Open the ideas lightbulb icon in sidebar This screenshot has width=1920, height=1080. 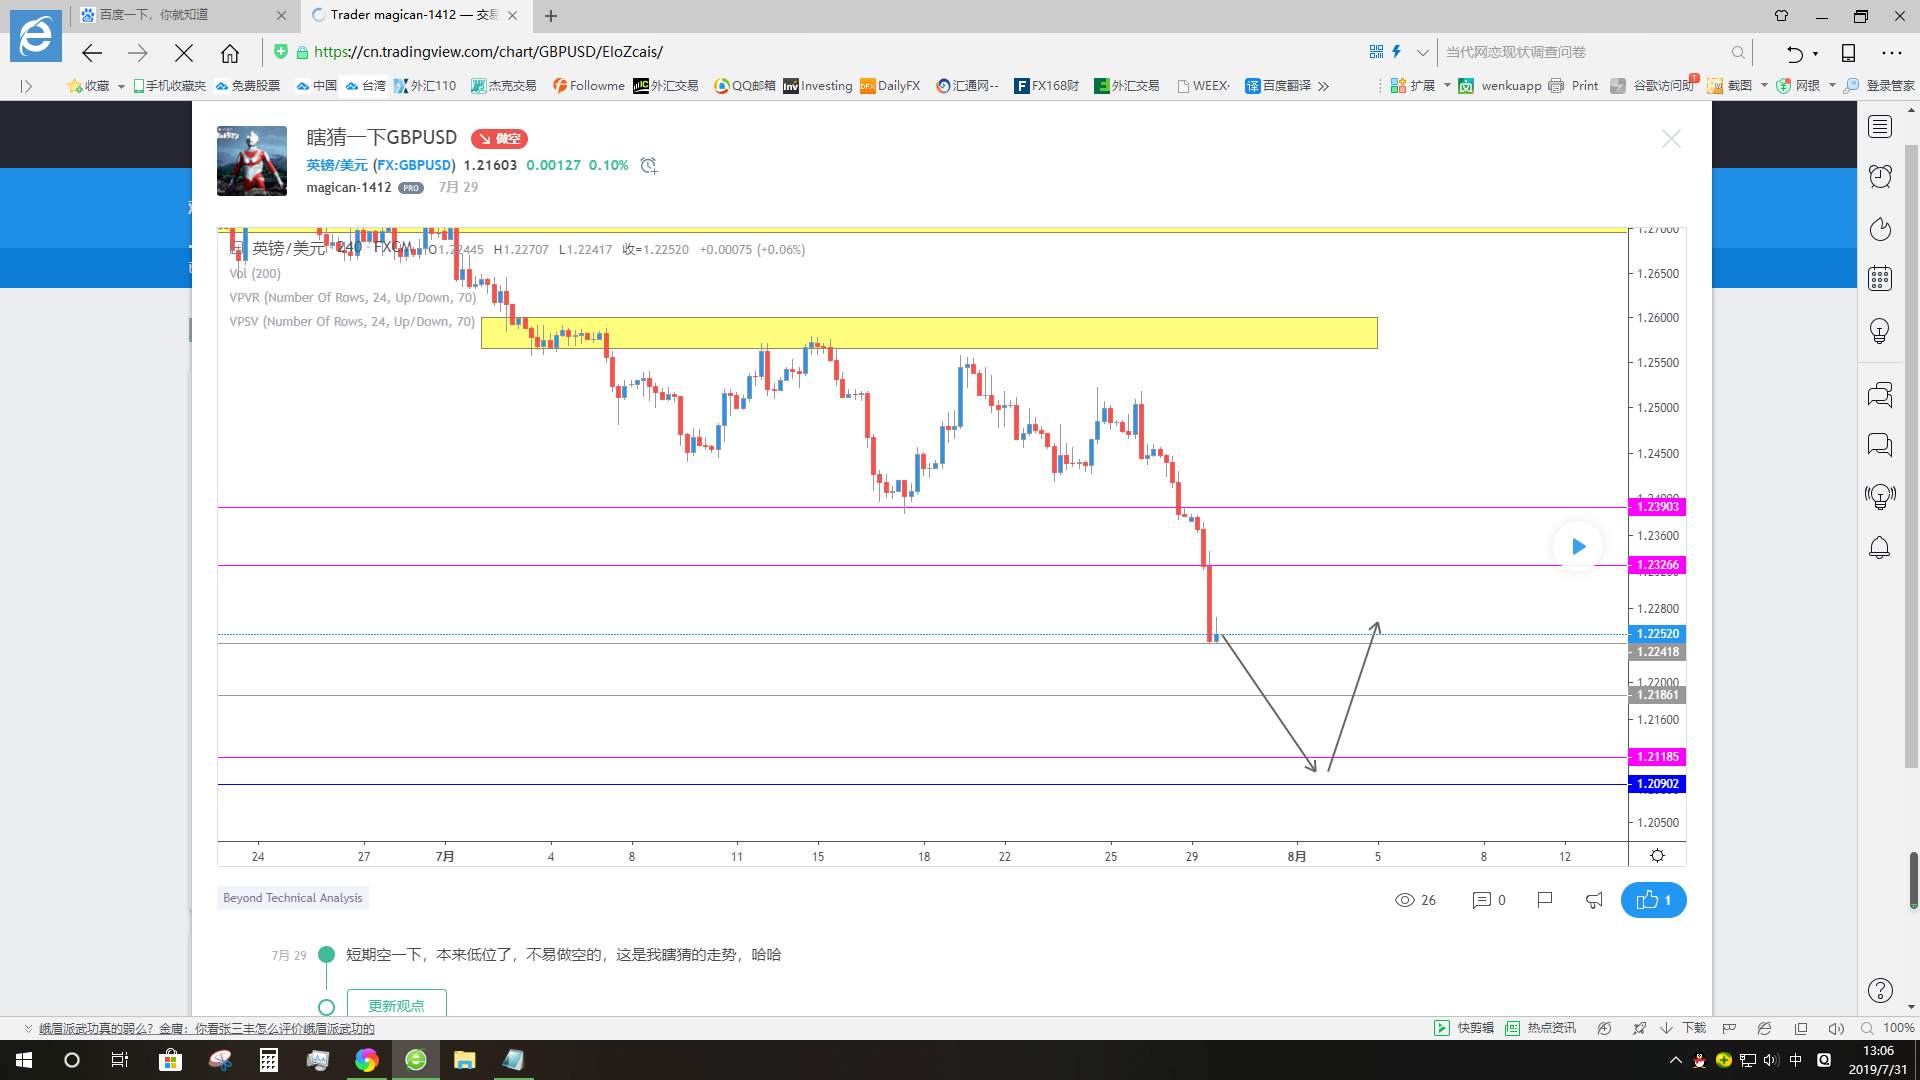point(1880,331)
